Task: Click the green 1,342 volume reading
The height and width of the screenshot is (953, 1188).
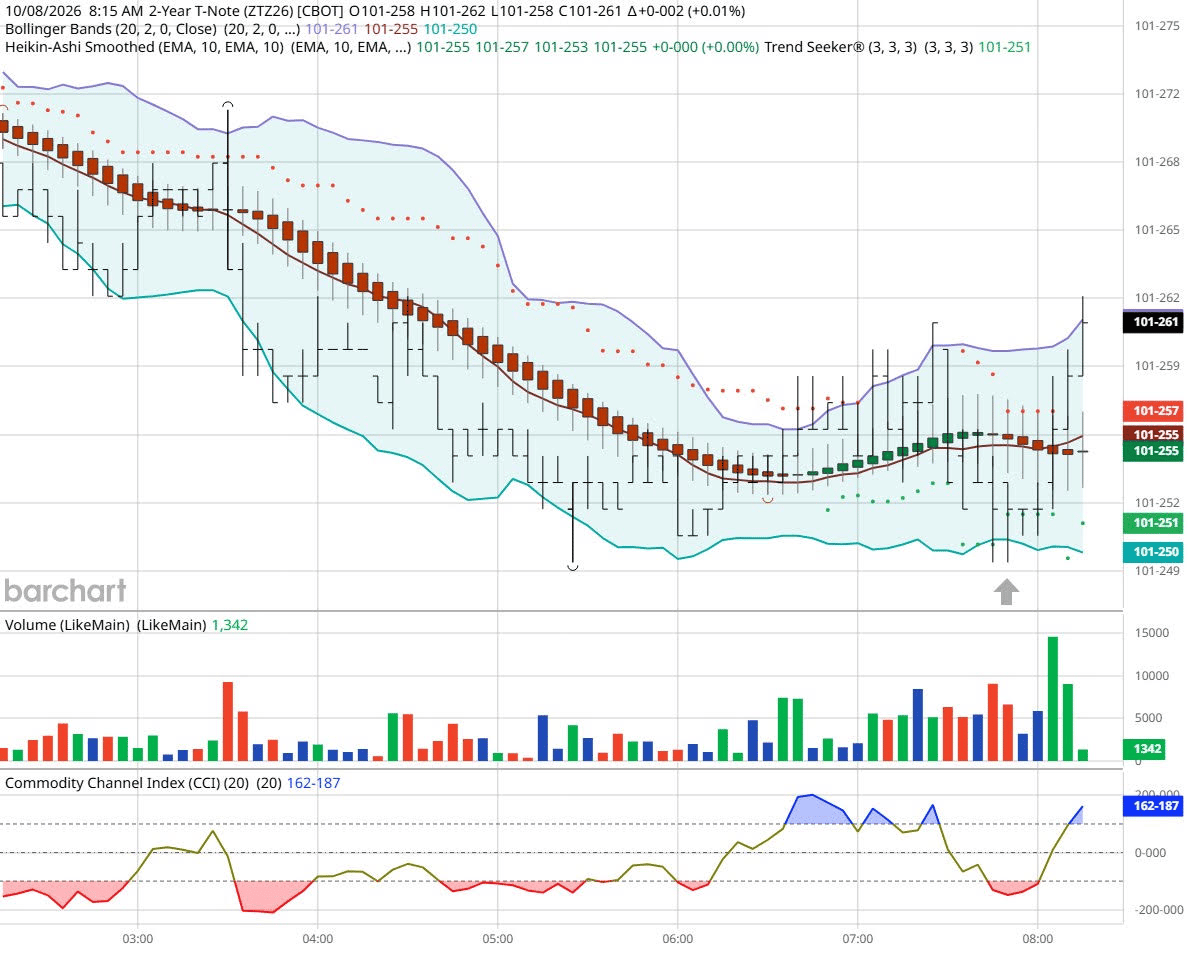Action: (x=230, y=625)
